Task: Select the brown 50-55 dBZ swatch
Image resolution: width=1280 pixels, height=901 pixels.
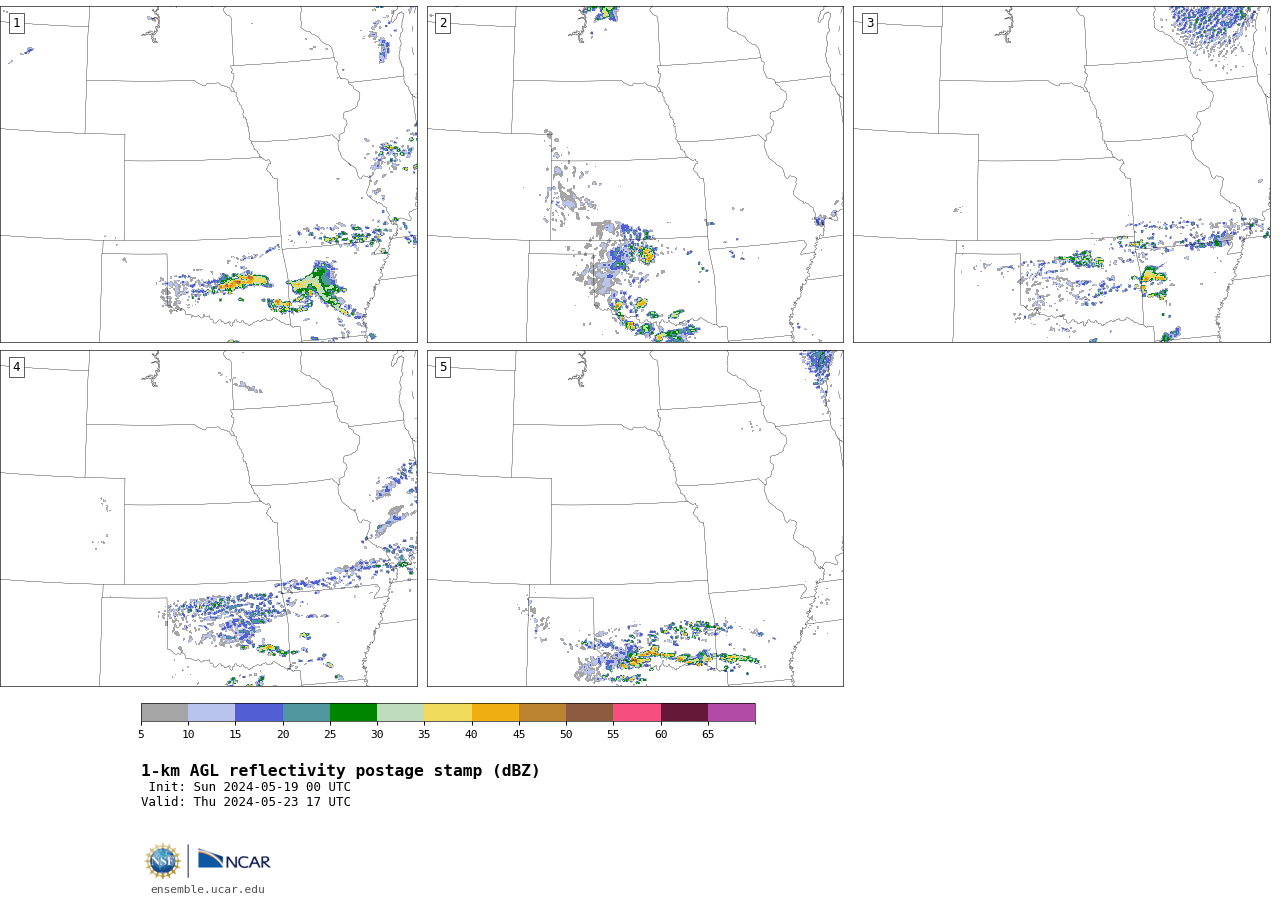Action: click(x=590, y=713)
